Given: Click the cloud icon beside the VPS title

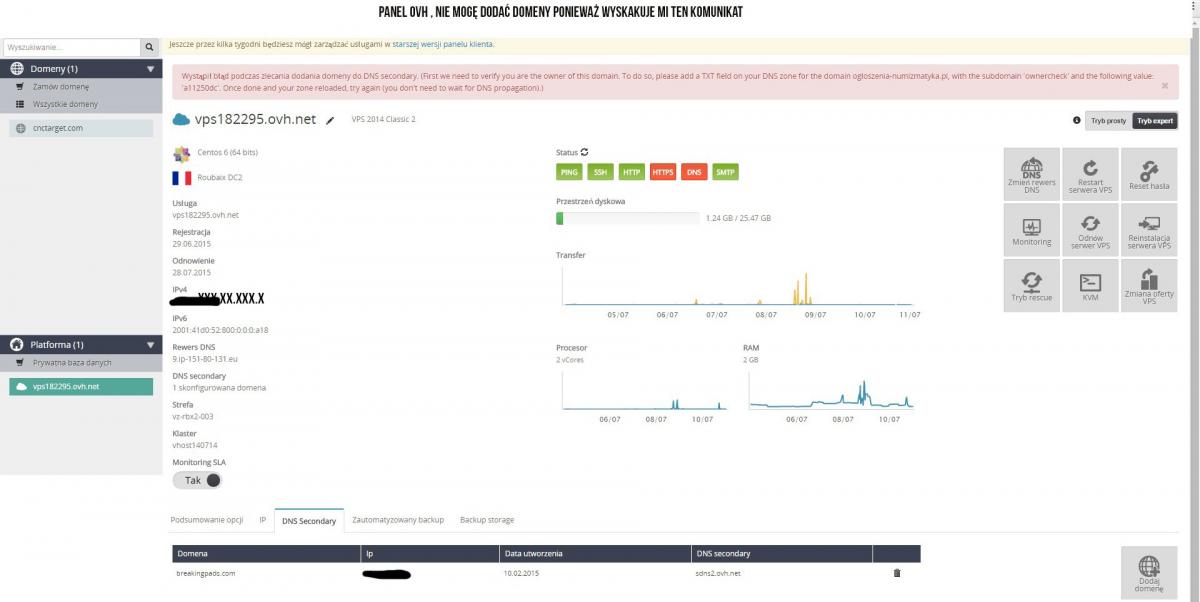Looking at the screenshot, I should 181,120.
